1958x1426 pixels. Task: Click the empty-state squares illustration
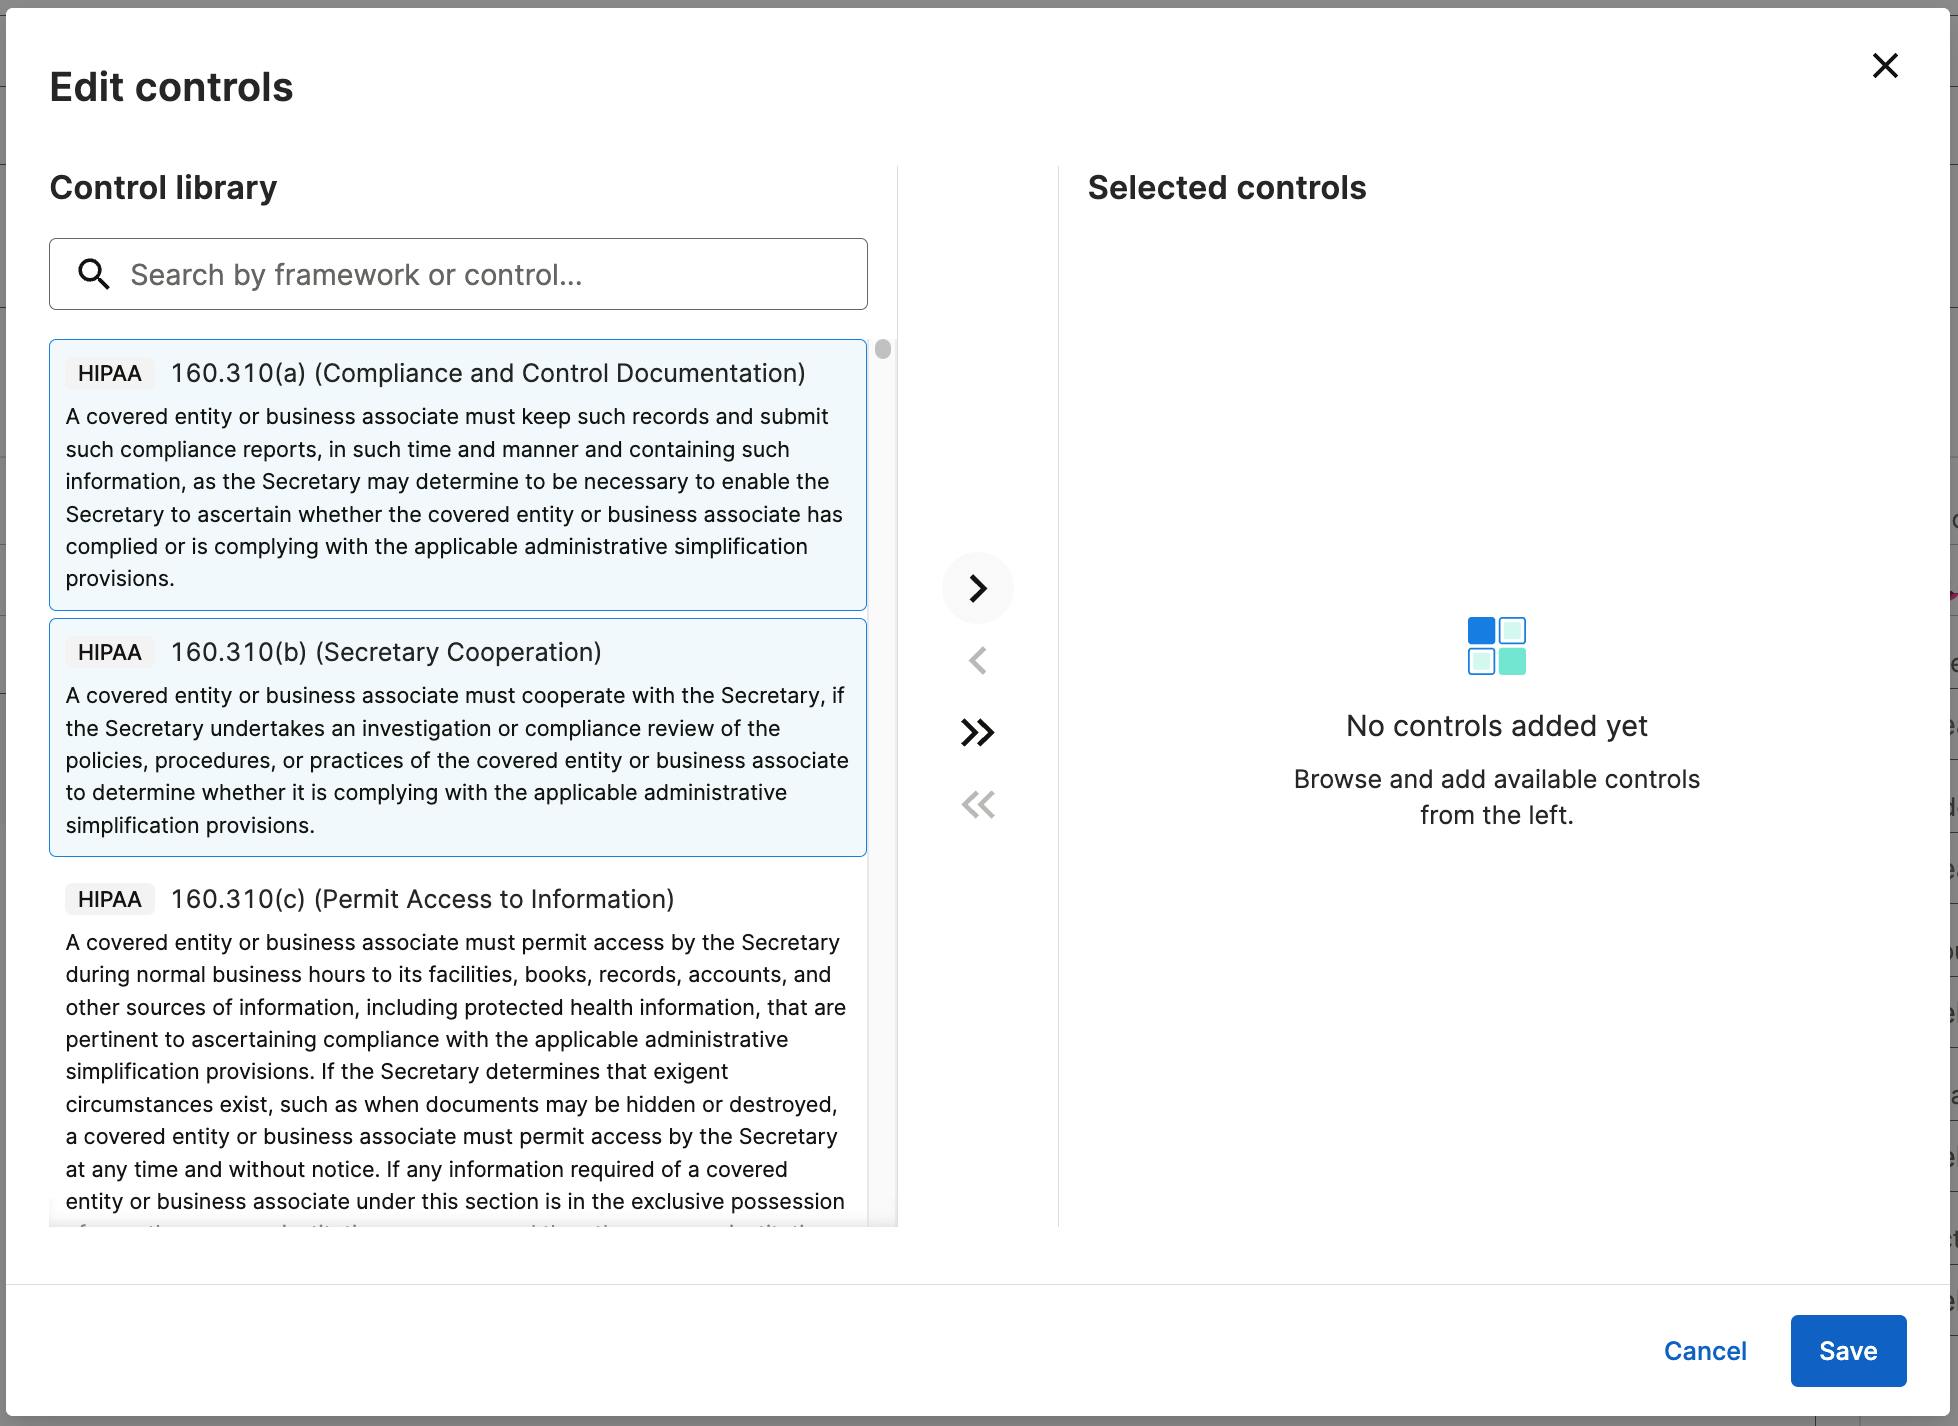[x=1496, y=646]
